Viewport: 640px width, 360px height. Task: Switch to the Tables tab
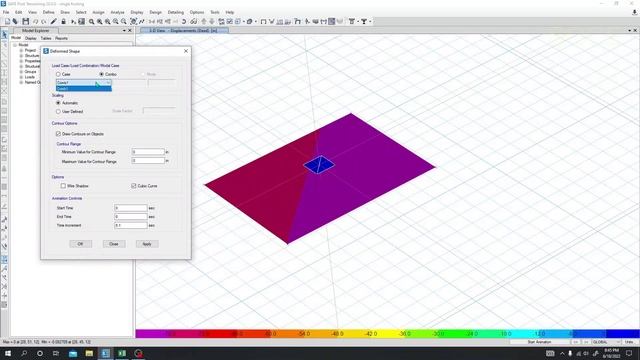click(46, 38)
